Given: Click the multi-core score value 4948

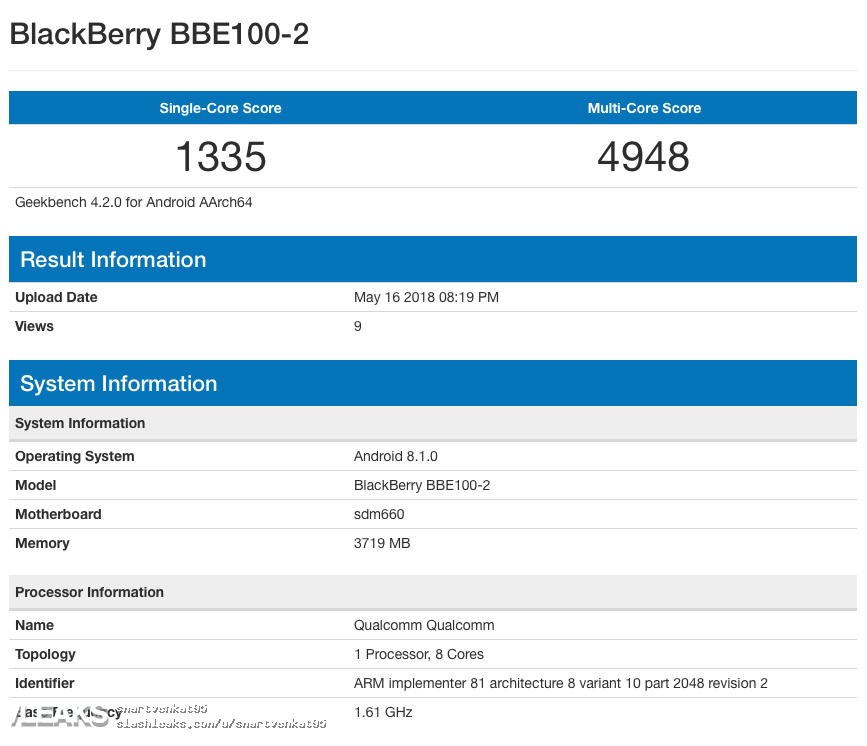Looking at the screenshot, I should [x=644, y=157].
